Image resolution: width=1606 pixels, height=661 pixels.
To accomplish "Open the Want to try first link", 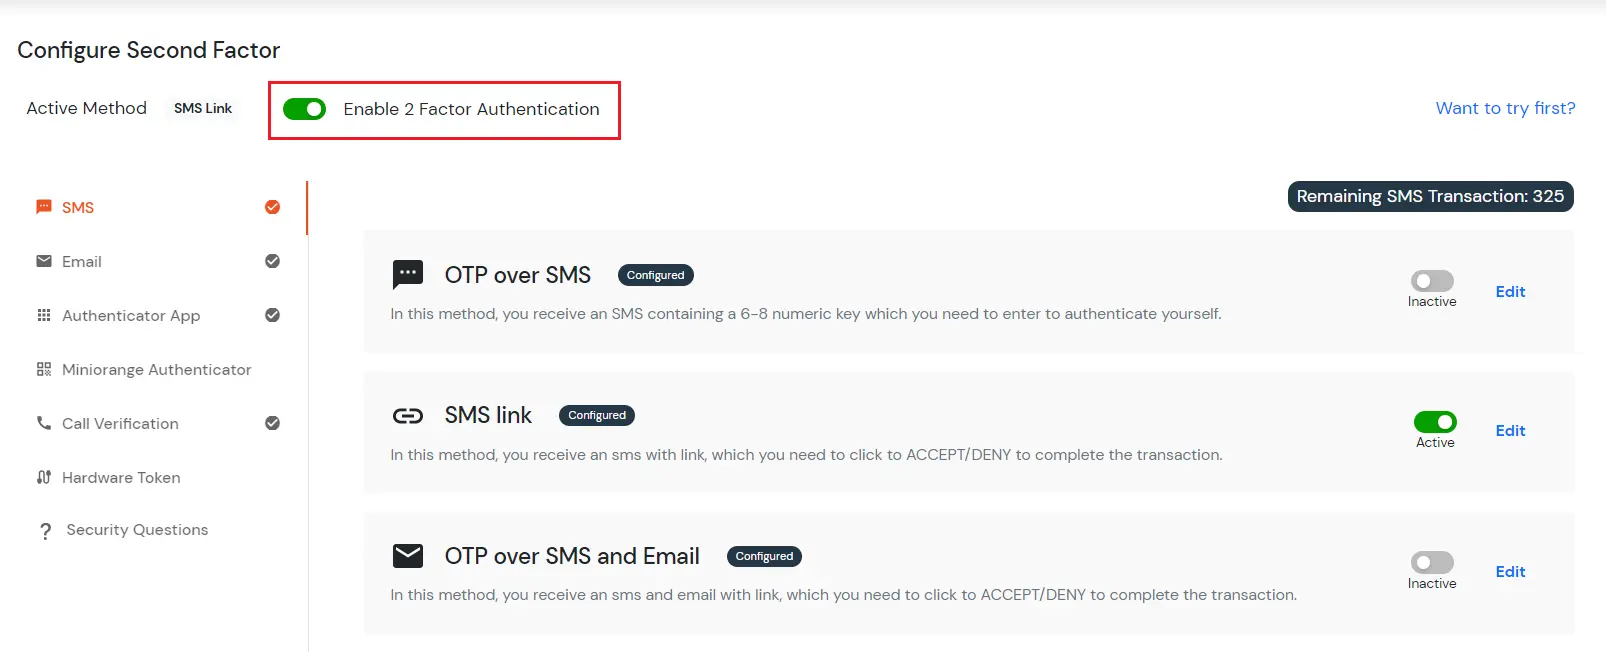I will (x=1505, y=108).
